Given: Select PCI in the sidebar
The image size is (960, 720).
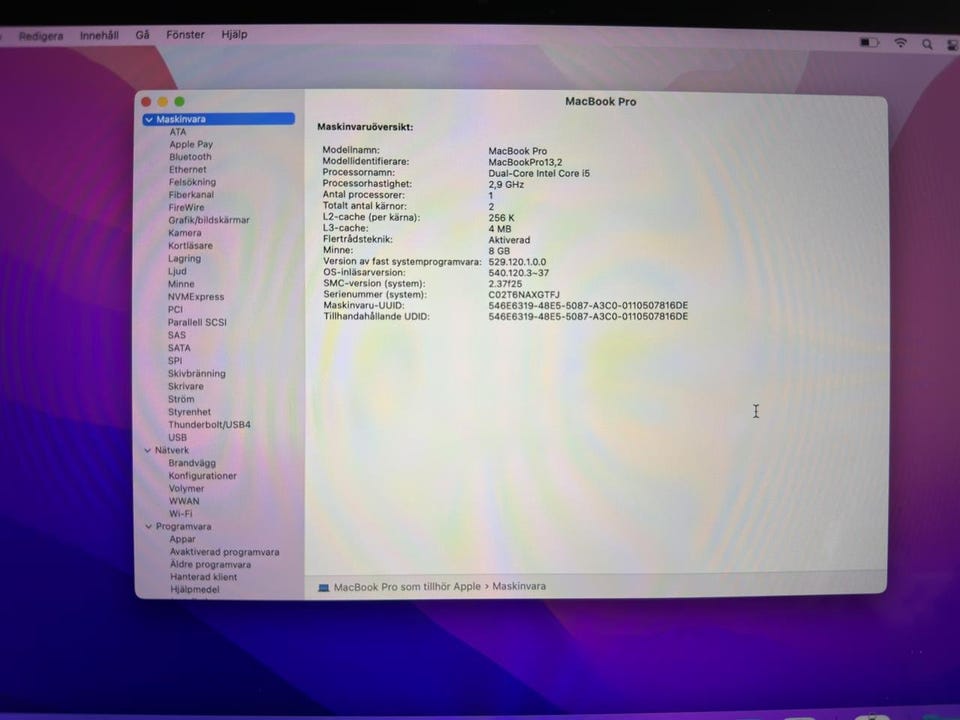Looking at the screenshot, I should [175, 310].
